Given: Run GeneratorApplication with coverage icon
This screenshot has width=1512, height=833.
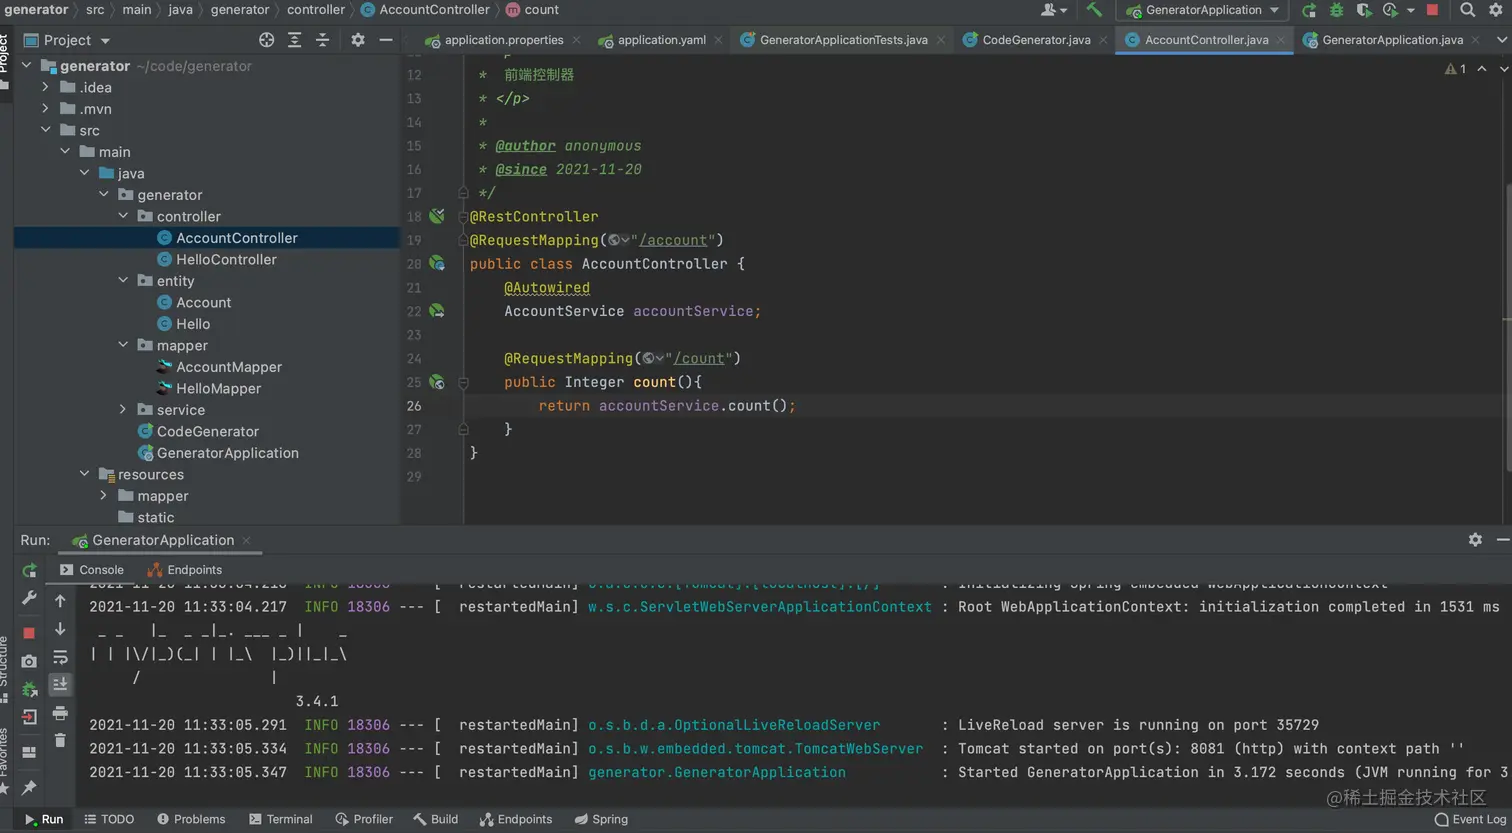Looking at the screenshot, I should [1363, 10].
